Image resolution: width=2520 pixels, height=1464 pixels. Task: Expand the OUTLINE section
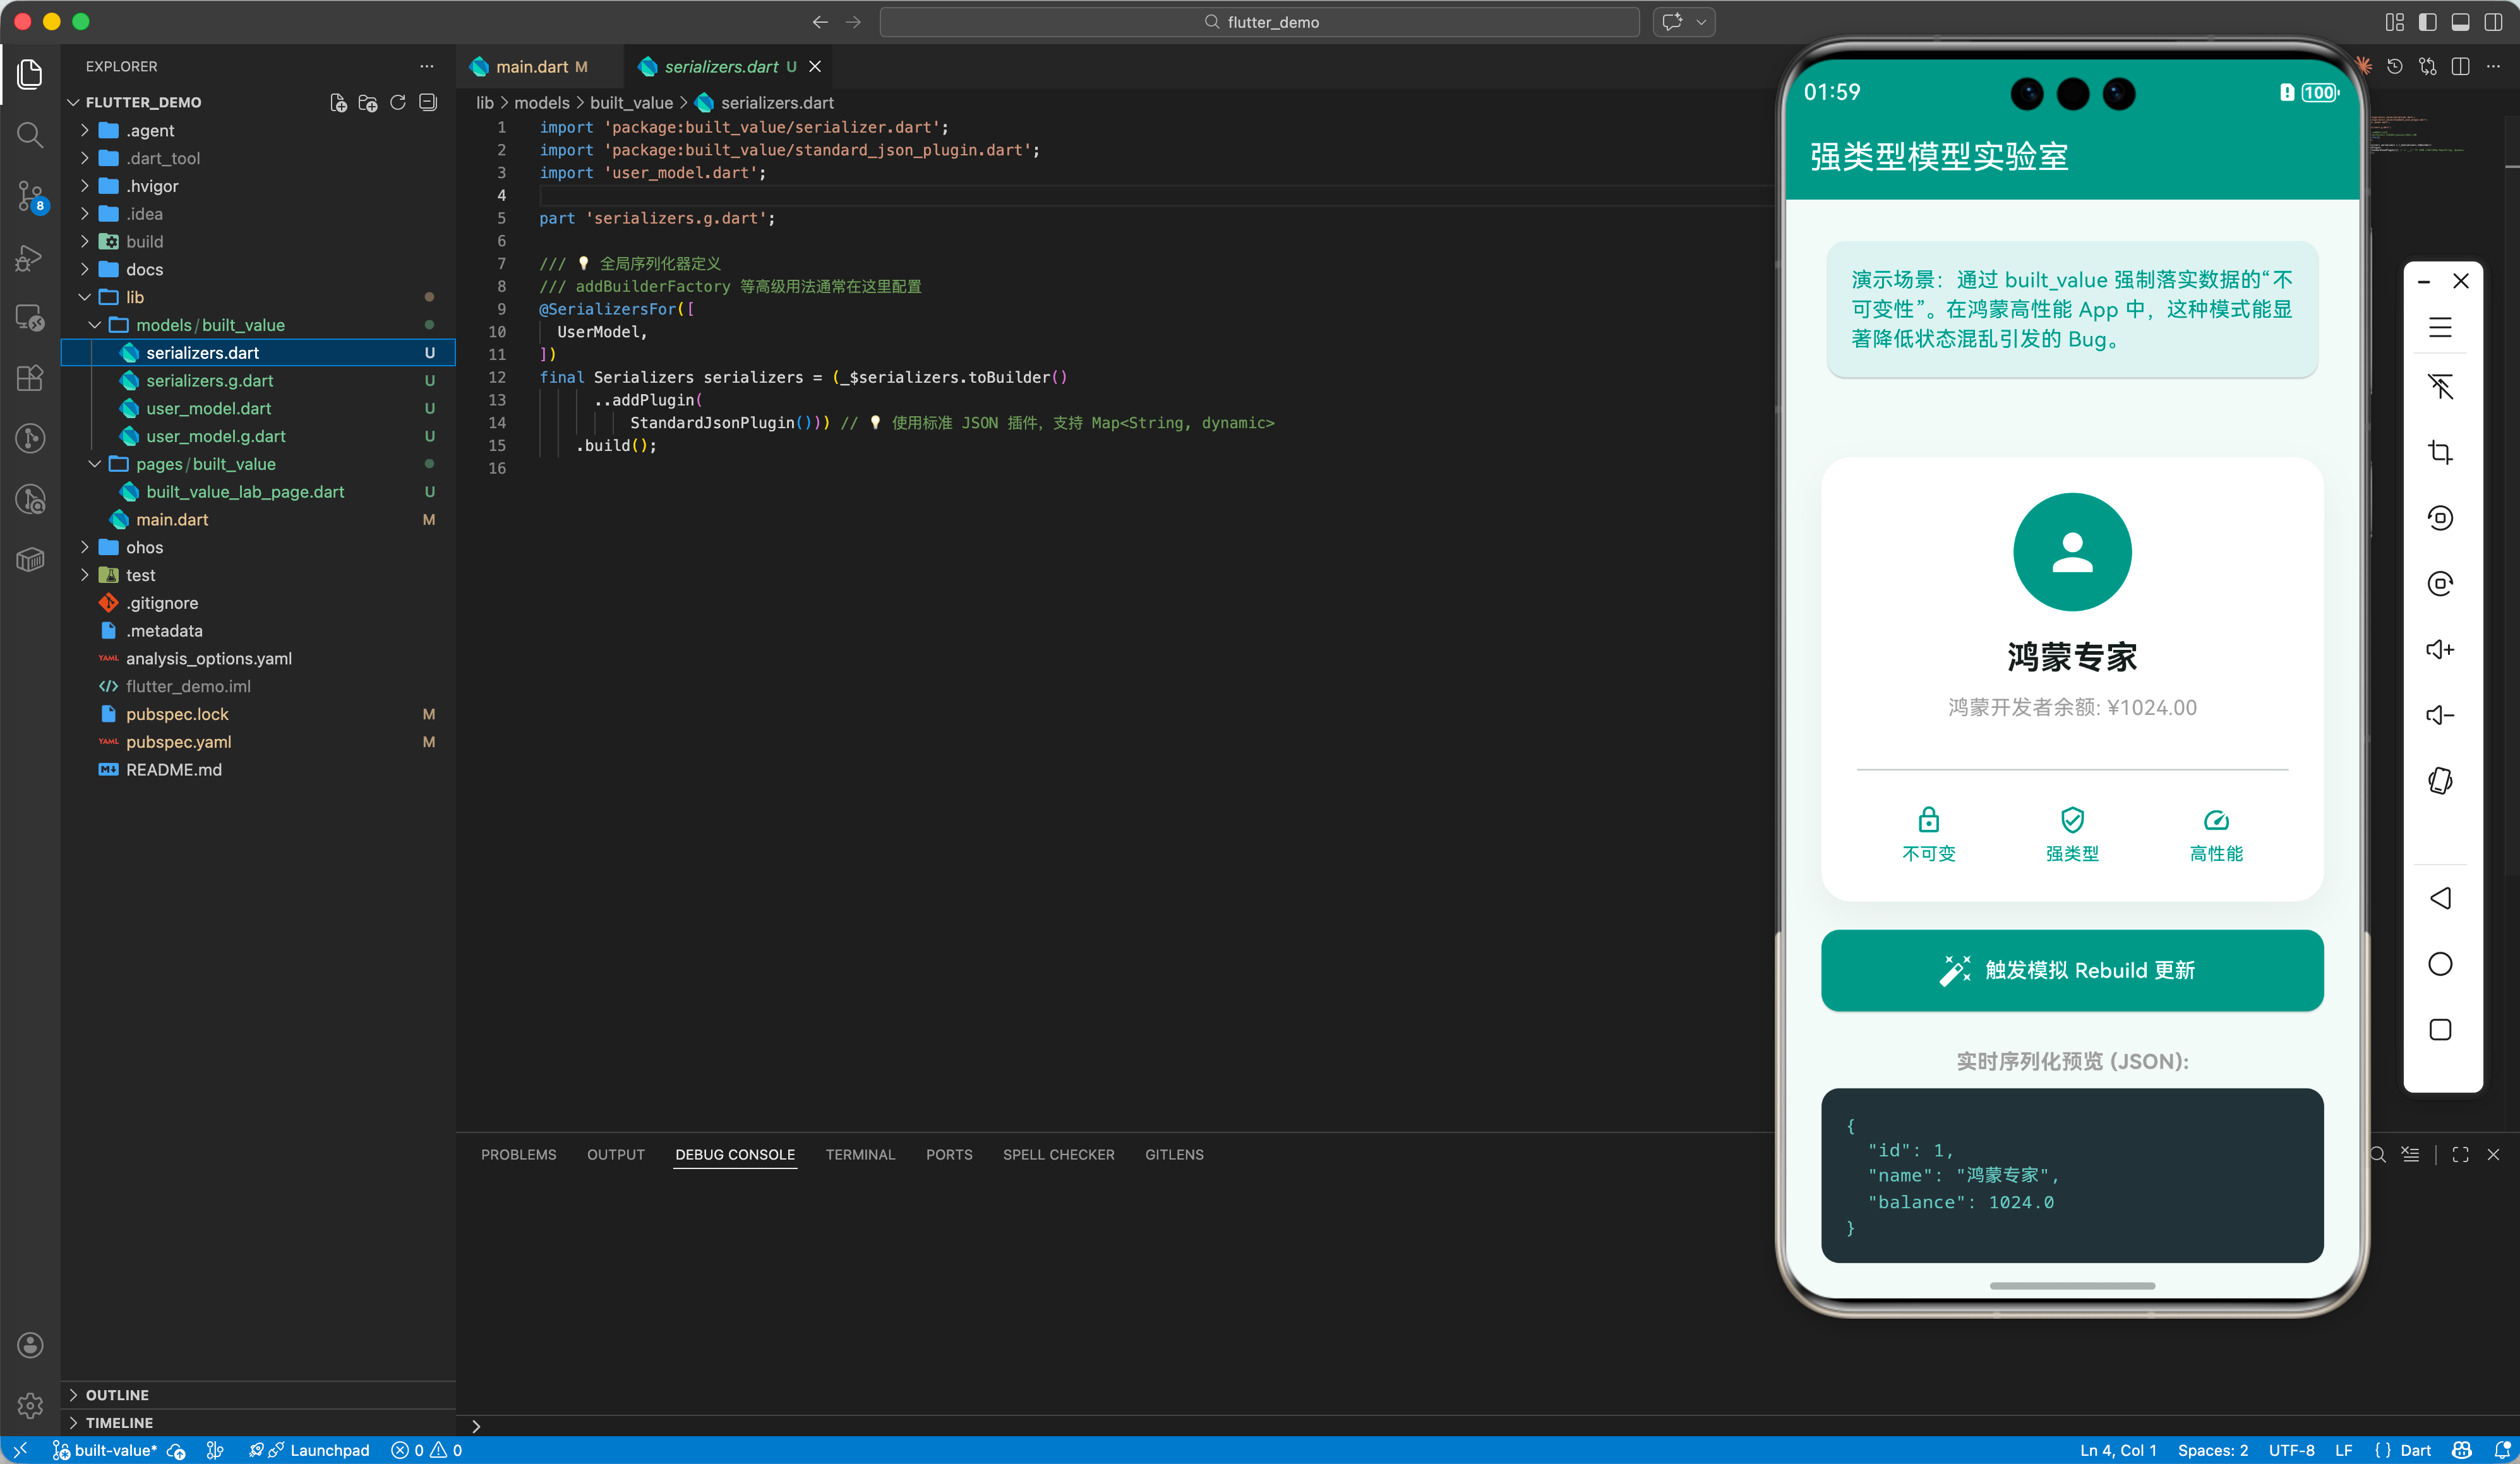[x=117, y=1394]
